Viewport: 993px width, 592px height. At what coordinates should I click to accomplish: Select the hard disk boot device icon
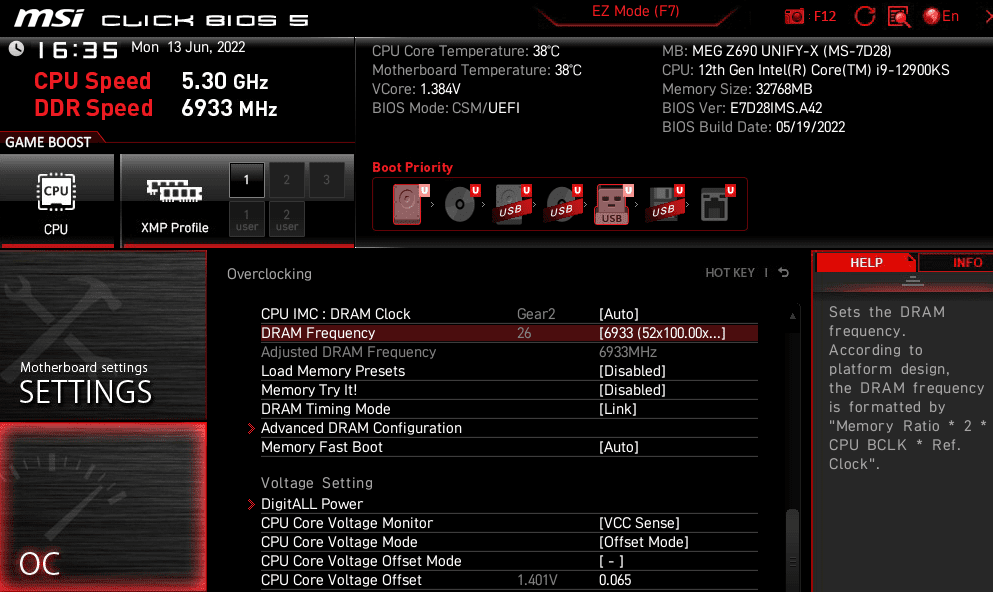tap(408, 204)
